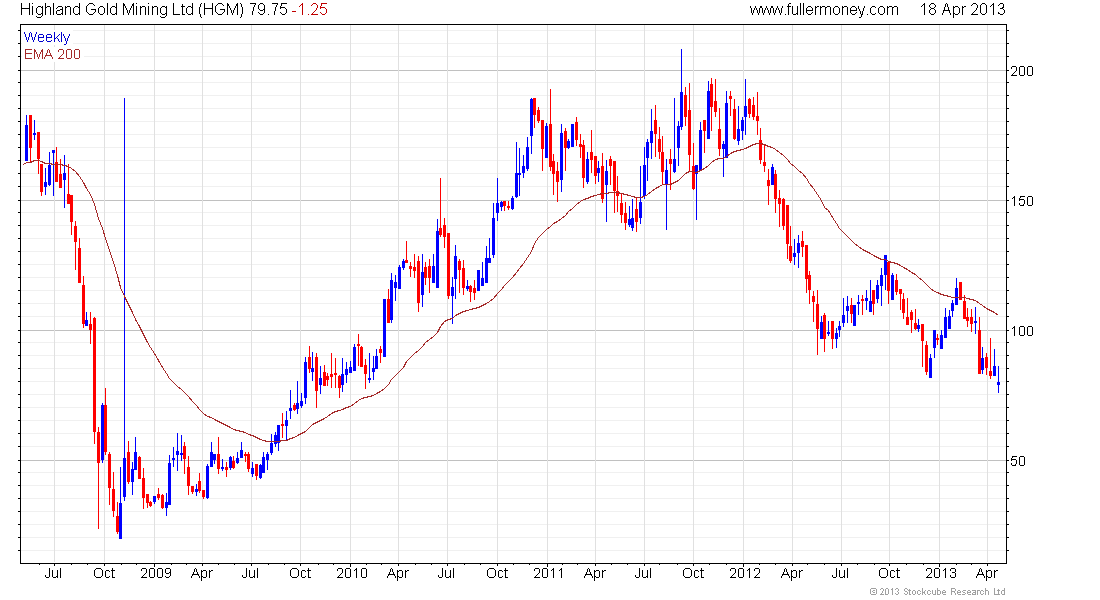Screen dimensions: 1100x600
Task: Click the Stockcube Research Ltd copyright text
Action: click(937, 592)
